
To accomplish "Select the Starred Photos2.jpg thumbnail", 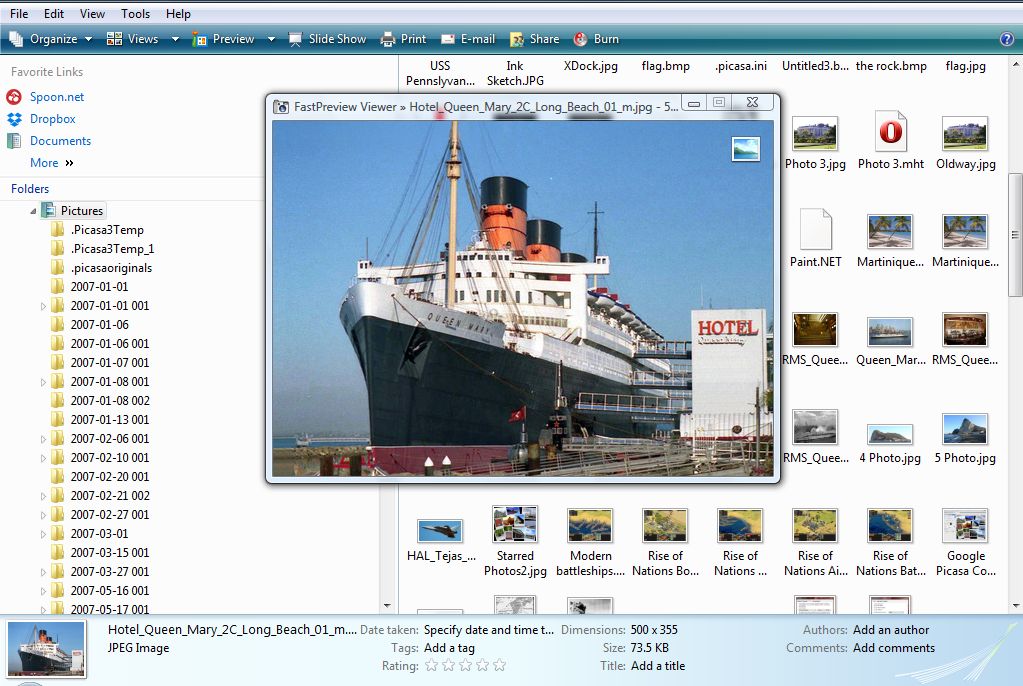I will [x=515, y=524].
